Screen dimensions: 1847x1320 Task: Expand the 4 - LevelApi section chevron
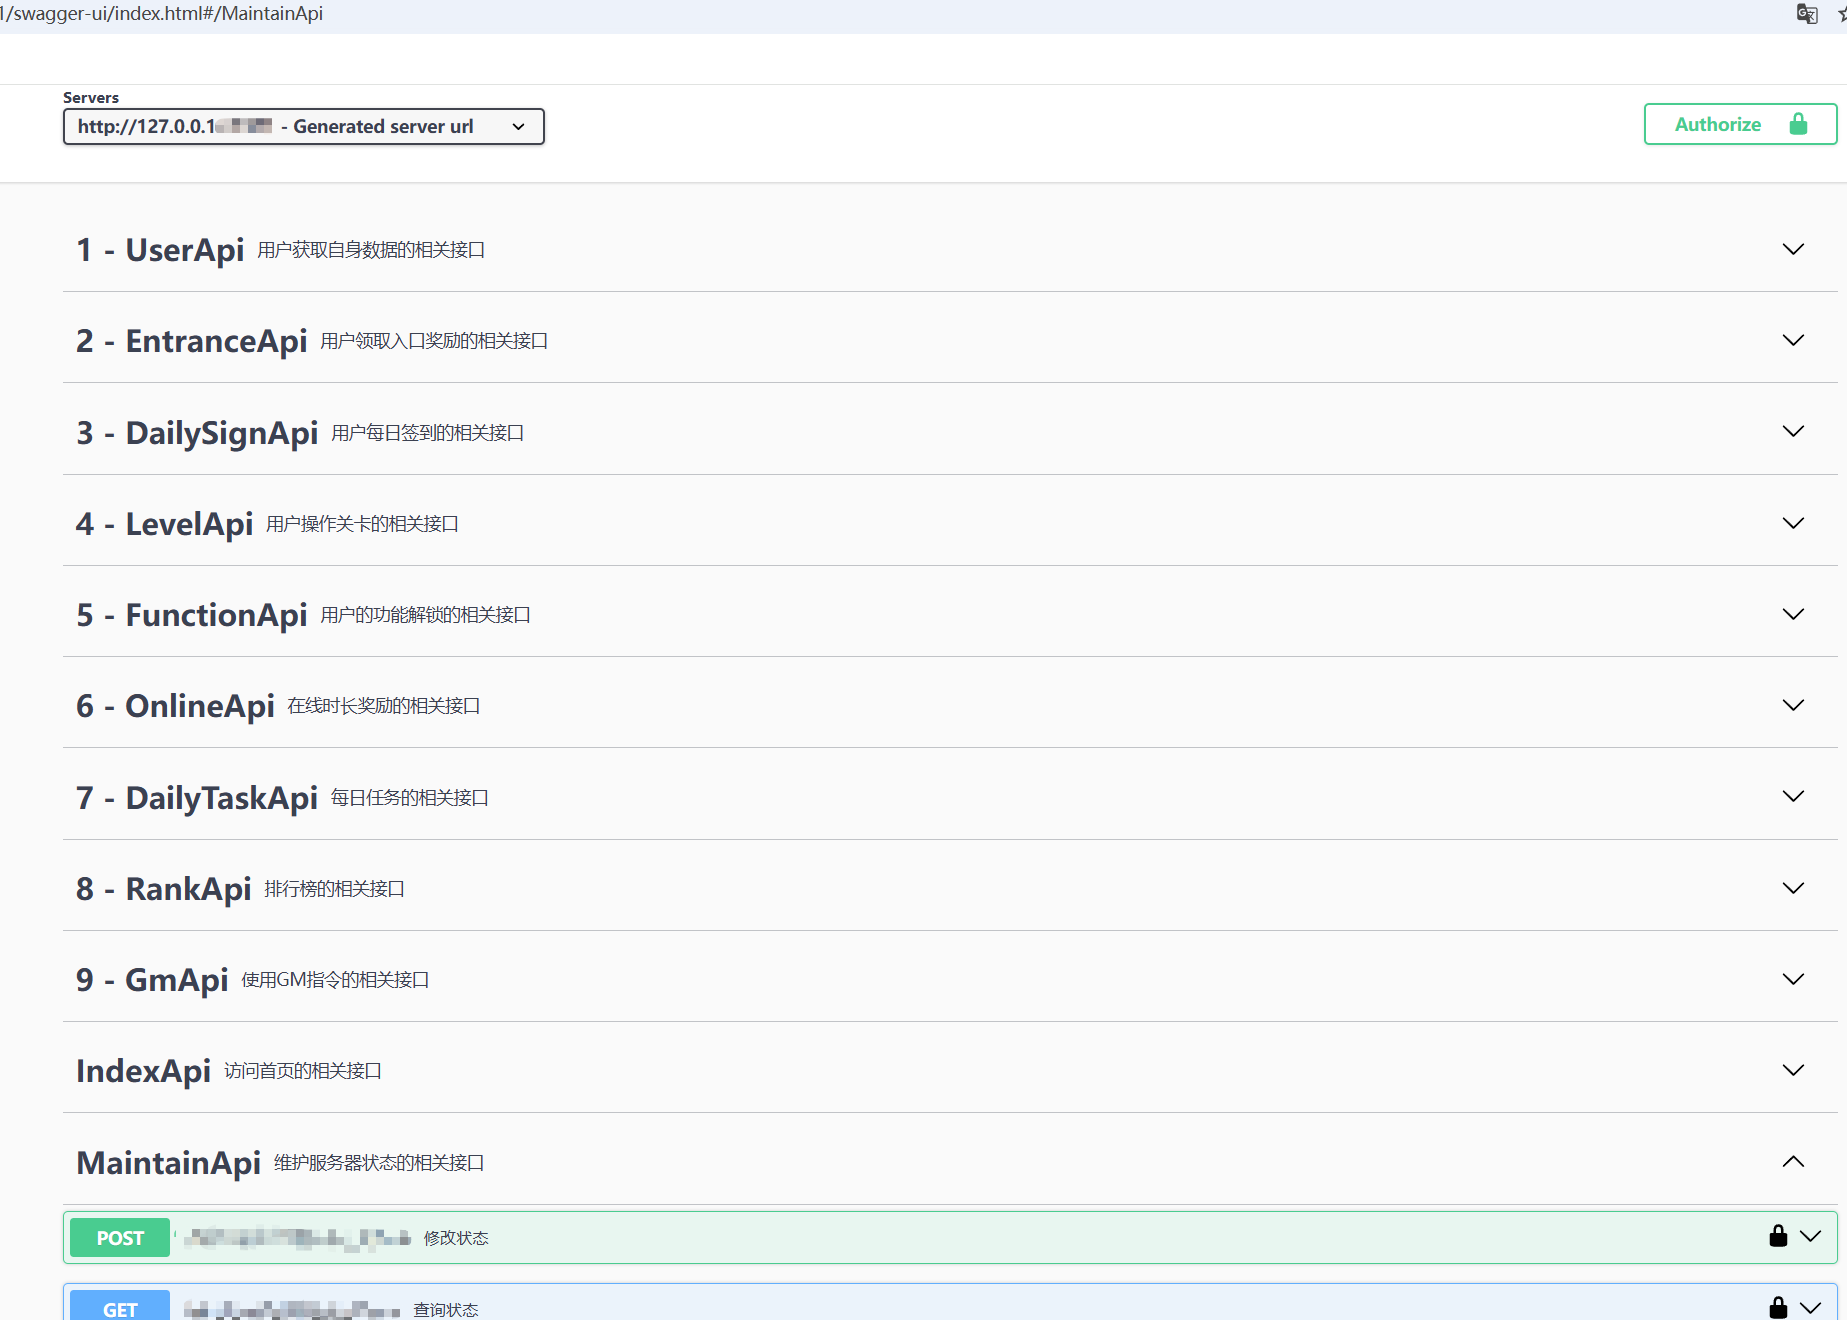tap(1793, 523)
